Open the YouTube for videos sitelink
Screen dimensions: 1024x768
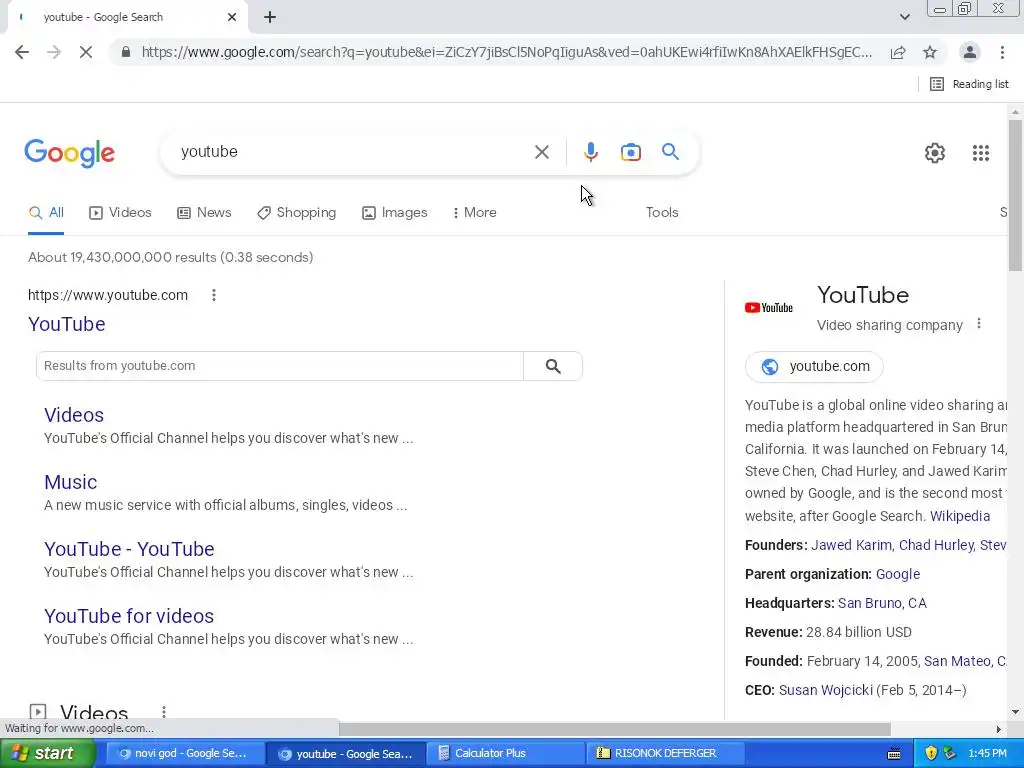coord(129,616)
